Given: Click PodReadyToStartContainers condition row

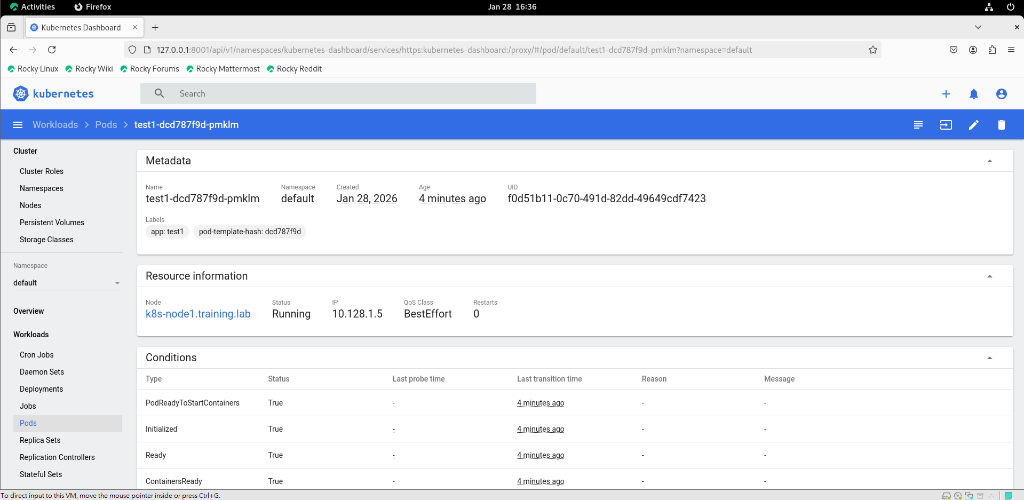Looking at the screenshot, I should click(x=575, y=403).
